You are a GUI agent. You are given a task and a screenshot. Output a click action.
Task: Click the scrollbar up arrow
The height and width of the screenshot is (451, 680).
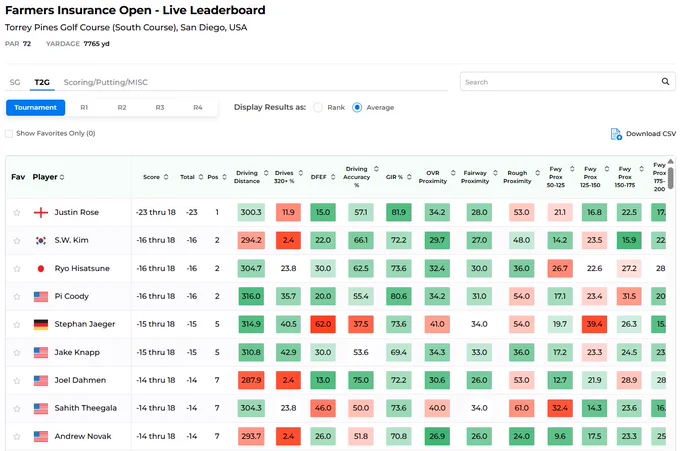[671, 161]
